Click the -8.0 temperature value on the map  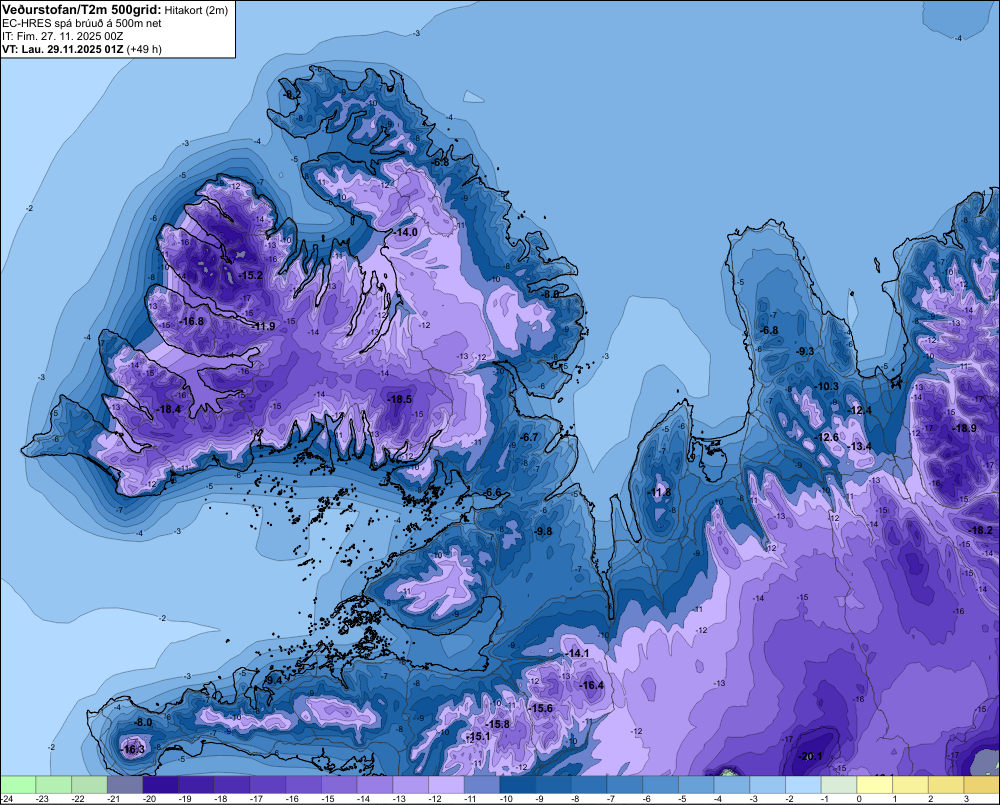coord(144,723)
